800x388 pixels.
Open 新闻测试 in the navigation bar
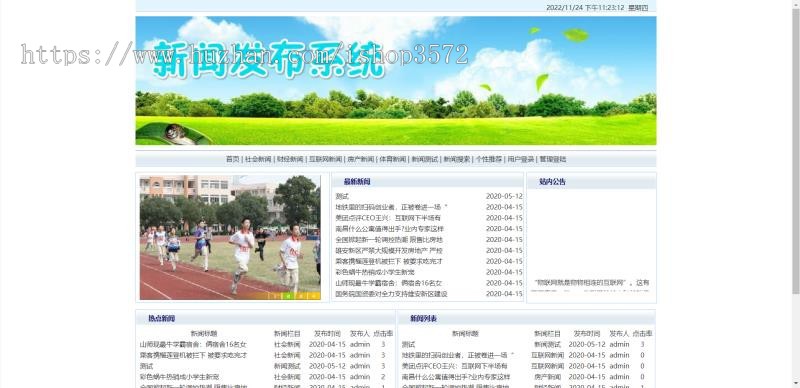coord(424,159)
